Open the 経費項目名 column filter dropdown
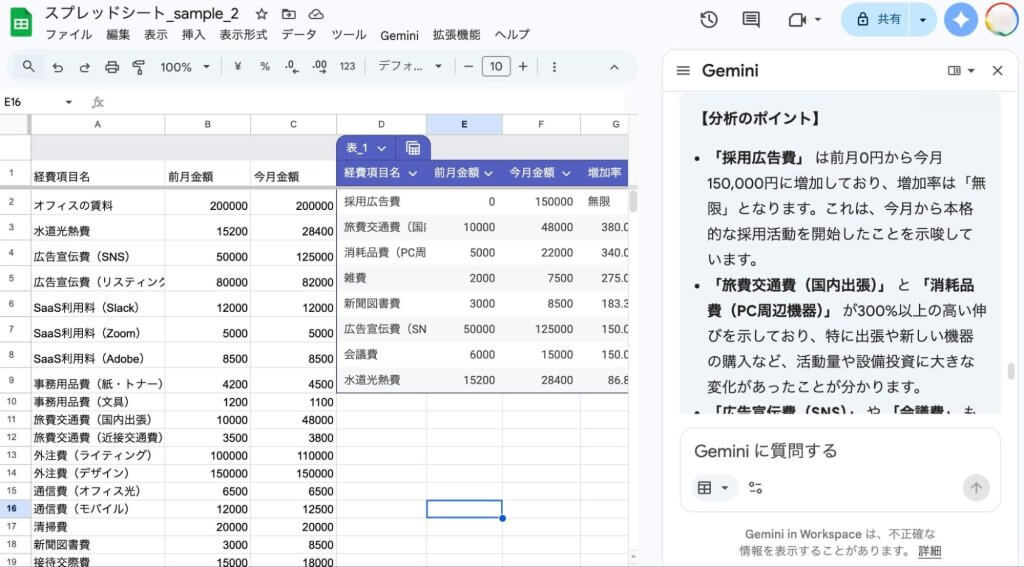This screenshot has height=567, width=1024. coord(412,173)
